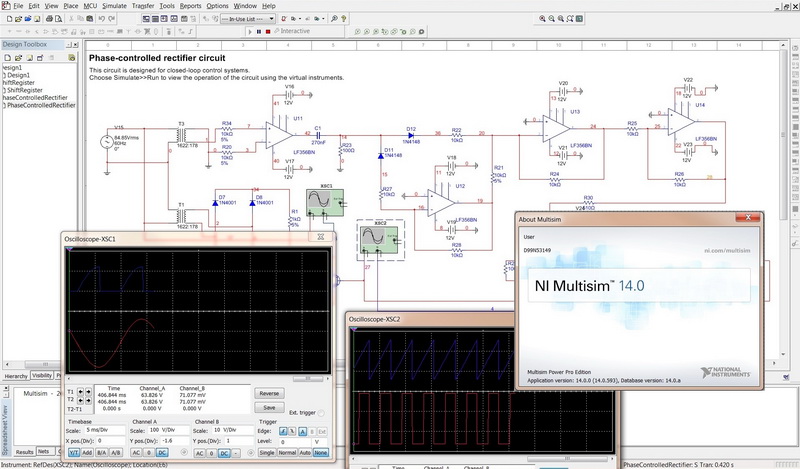Click open icon in Design Toolbox toolbar
This screenshot has height=469, width=800.
18,58
